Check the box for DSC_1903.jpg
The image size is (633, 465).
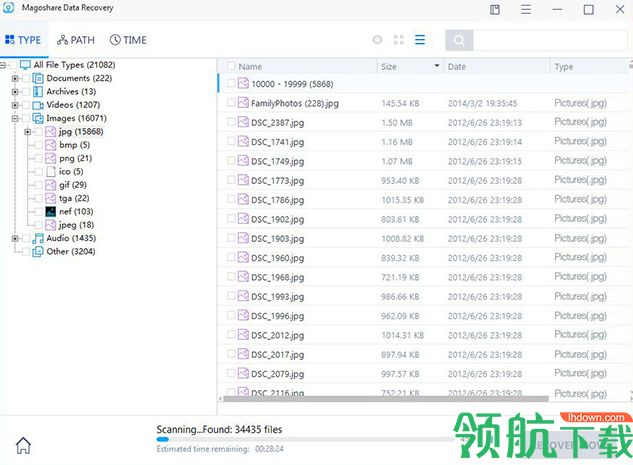[231, 238]
